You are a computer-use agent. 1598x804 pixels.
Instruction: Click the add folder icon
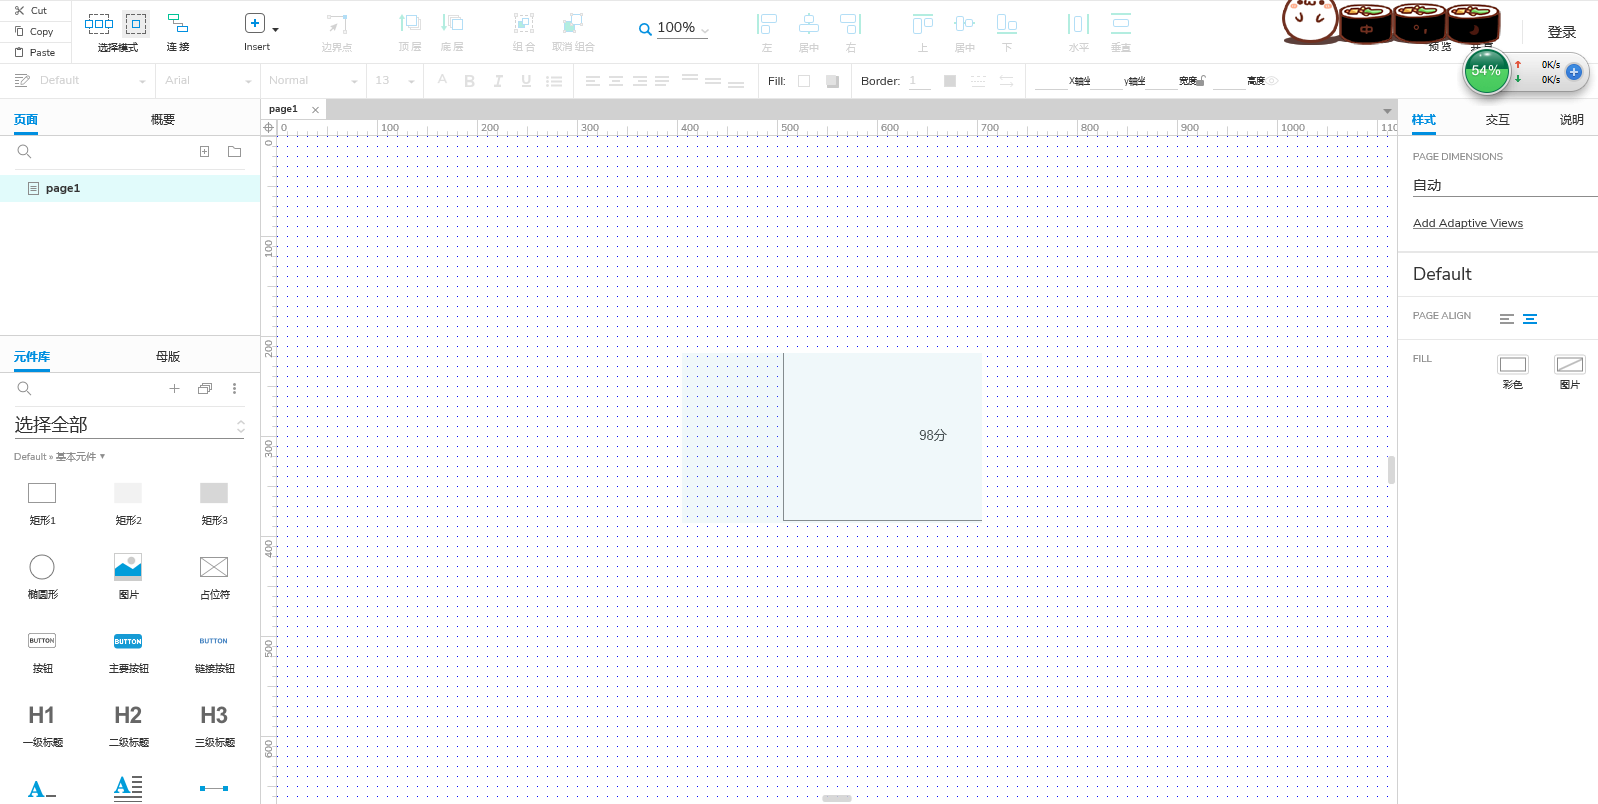(x=234, y=152)
